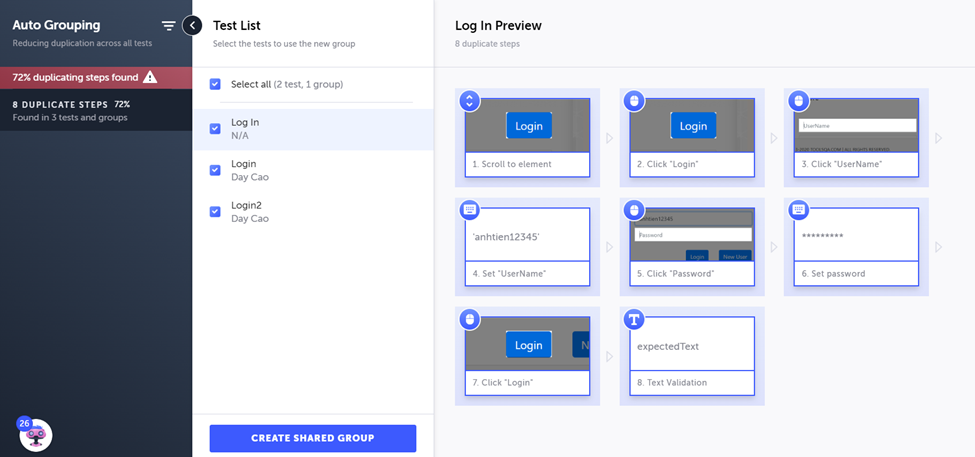Uncheck the Log In test checkbox
975x457 pixels.
215,128
